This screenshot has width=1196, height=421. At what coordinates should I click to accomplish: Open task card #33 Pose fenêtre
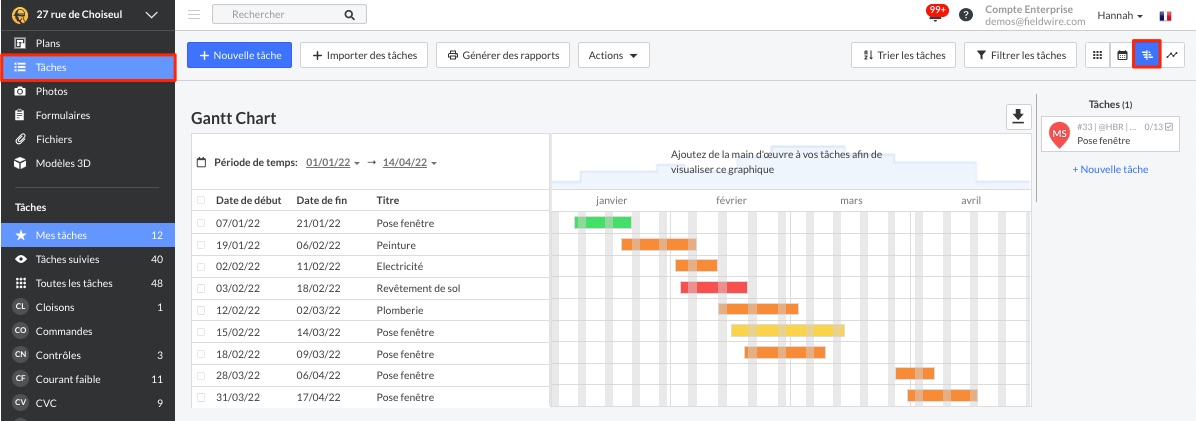1109,133
